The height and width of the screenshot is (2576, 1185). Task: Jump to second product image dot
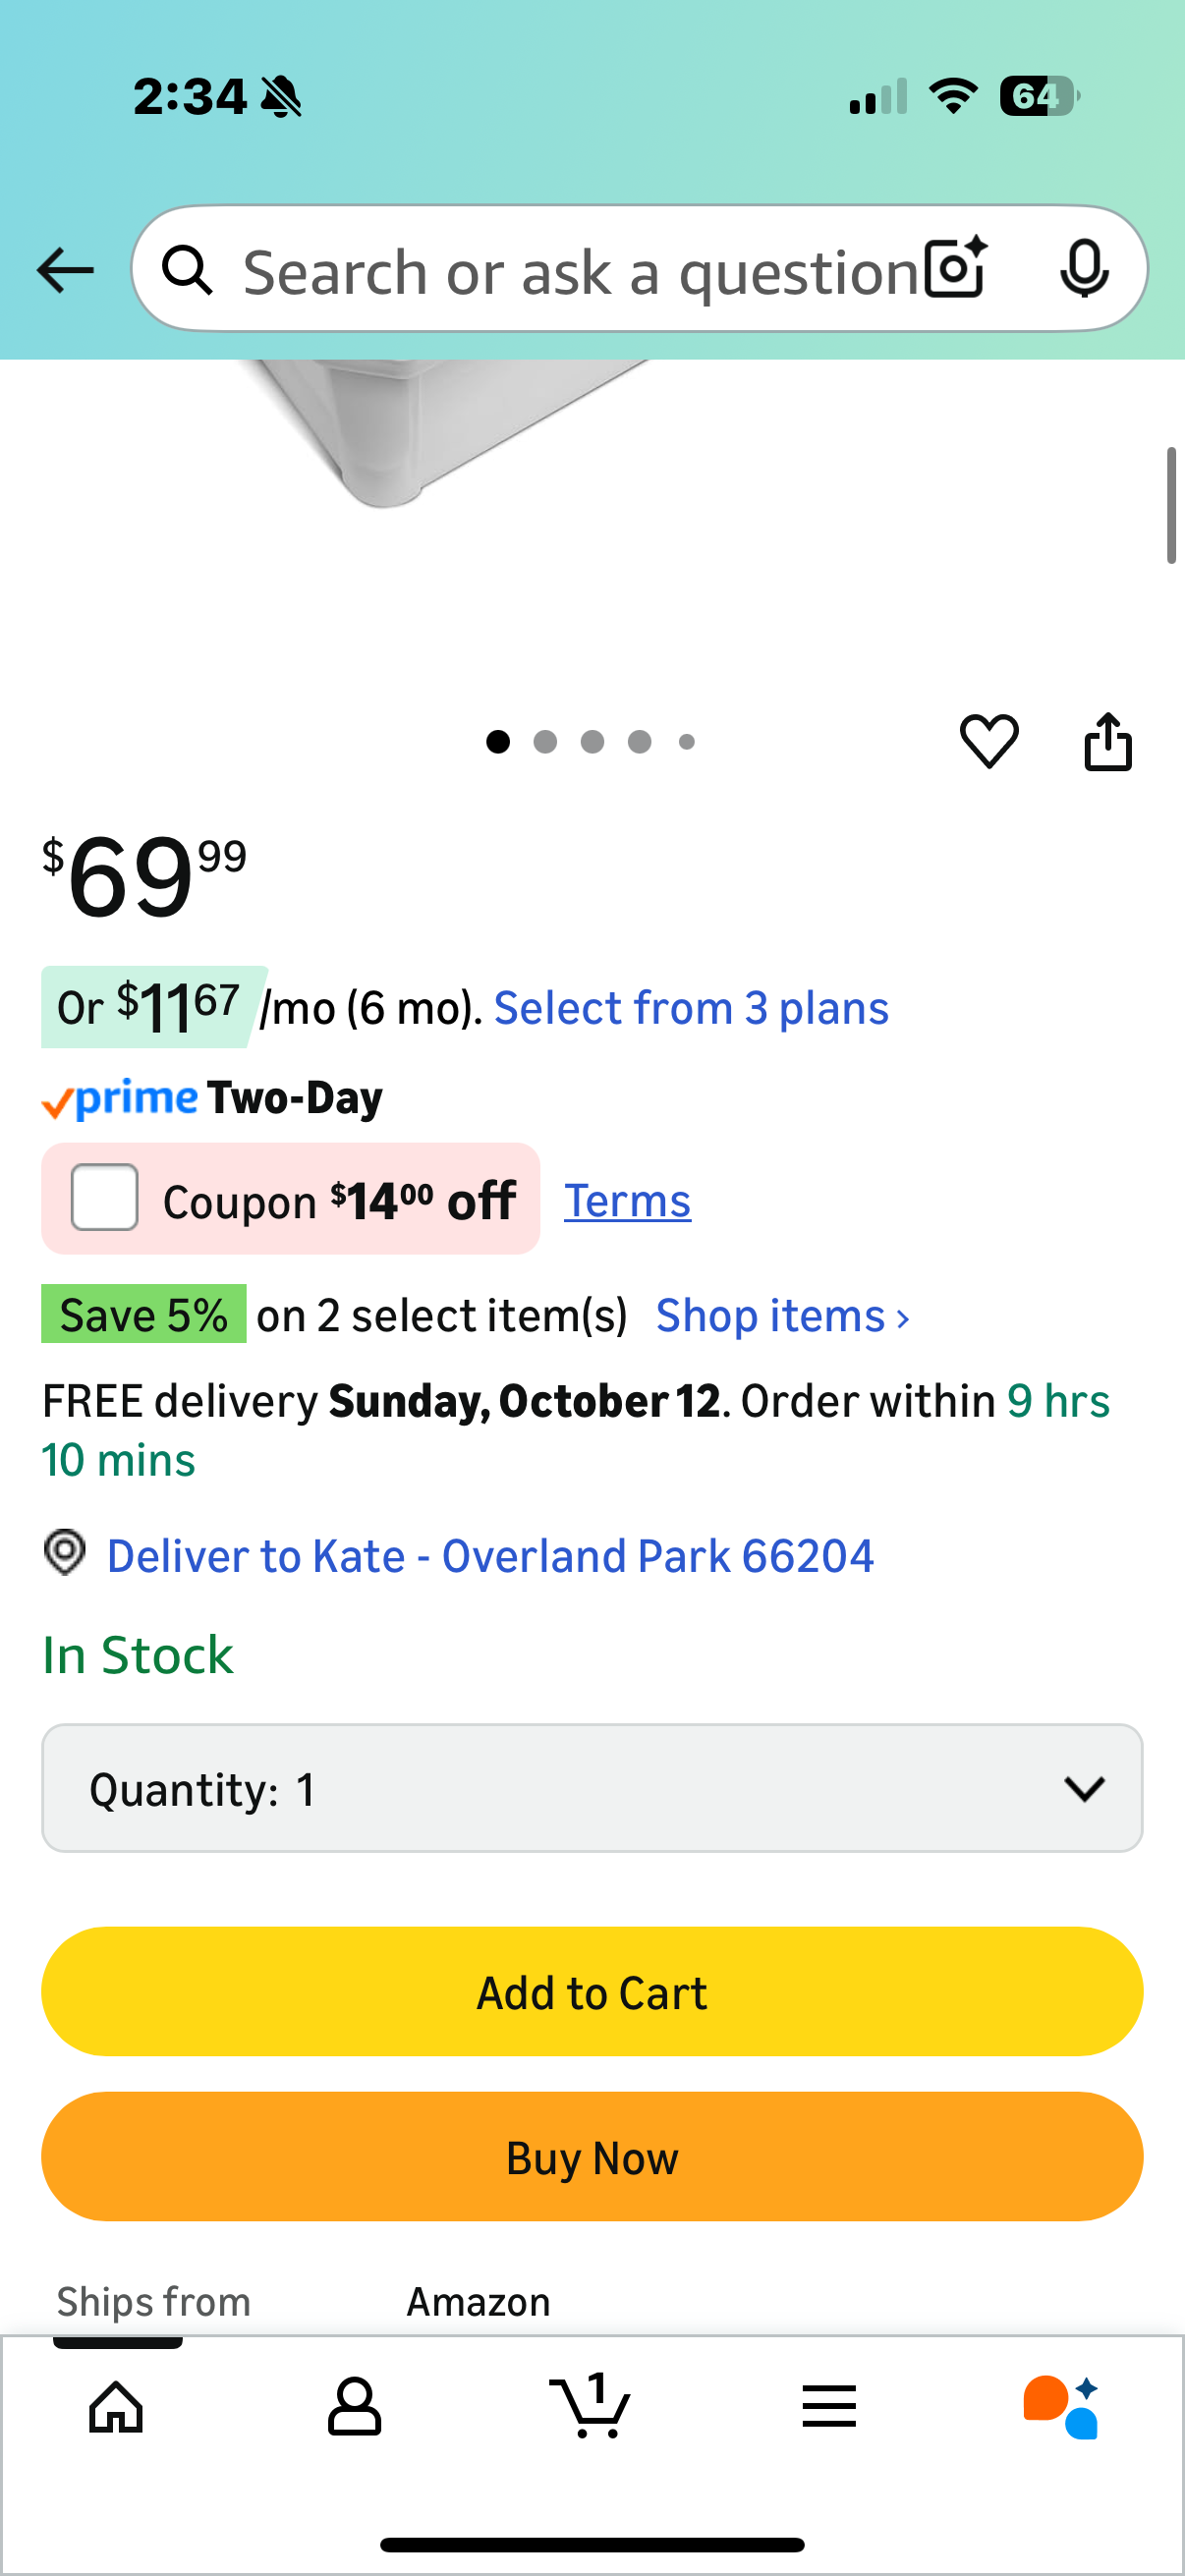[x=545, y=742]
